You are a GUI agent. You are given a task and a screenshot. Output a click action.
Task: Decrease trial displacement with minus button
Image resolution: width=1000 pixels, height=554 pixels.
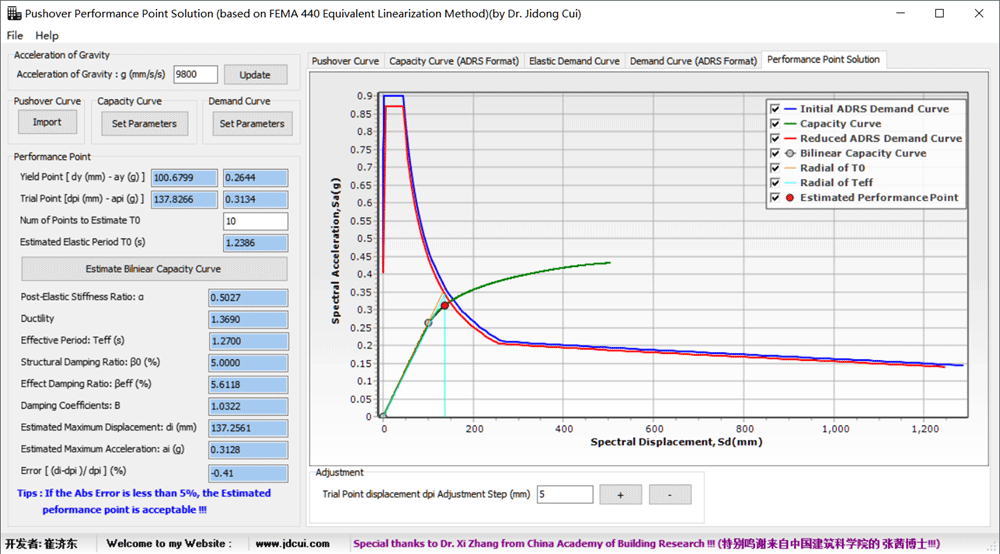[670, 495]
